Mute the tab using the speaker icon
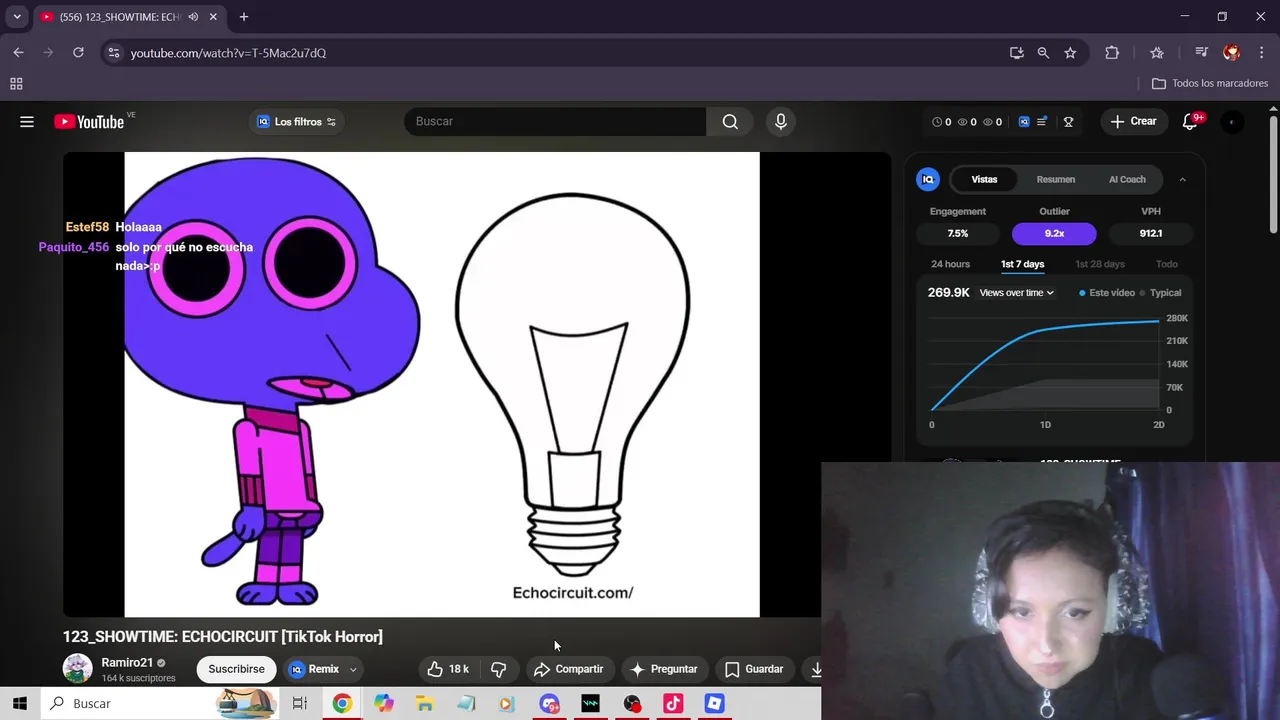Screen dimensions: 1280x720 coord(193,17)
